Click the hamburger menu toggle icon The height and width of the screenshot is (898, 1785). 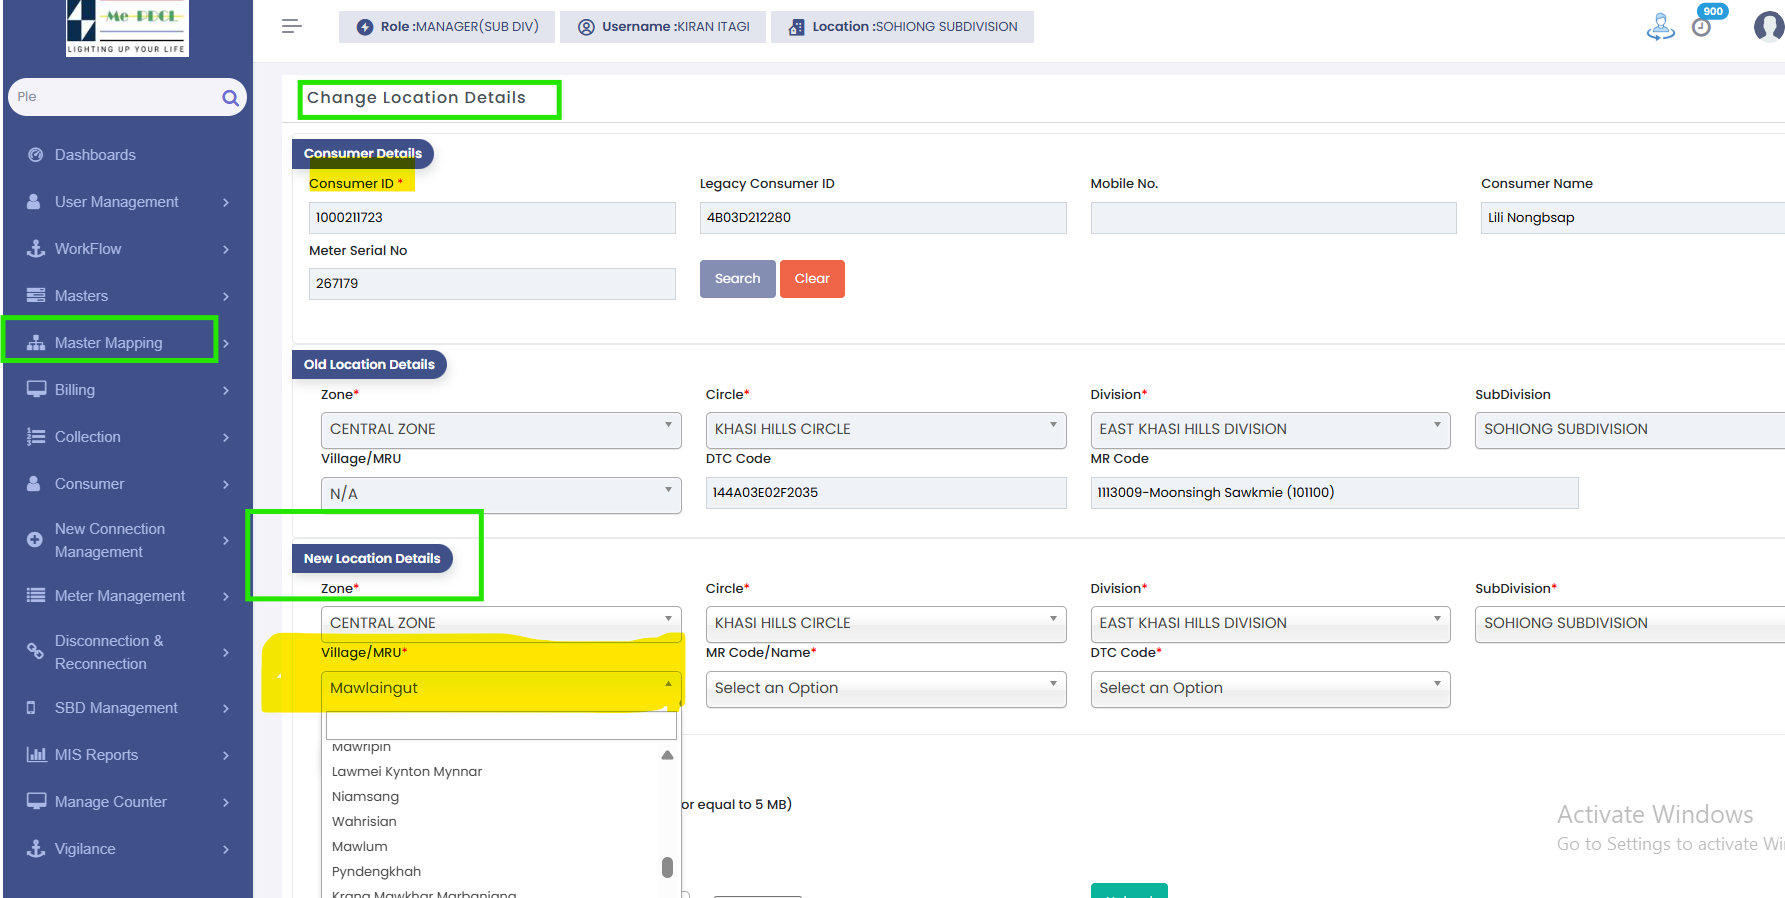291,26
